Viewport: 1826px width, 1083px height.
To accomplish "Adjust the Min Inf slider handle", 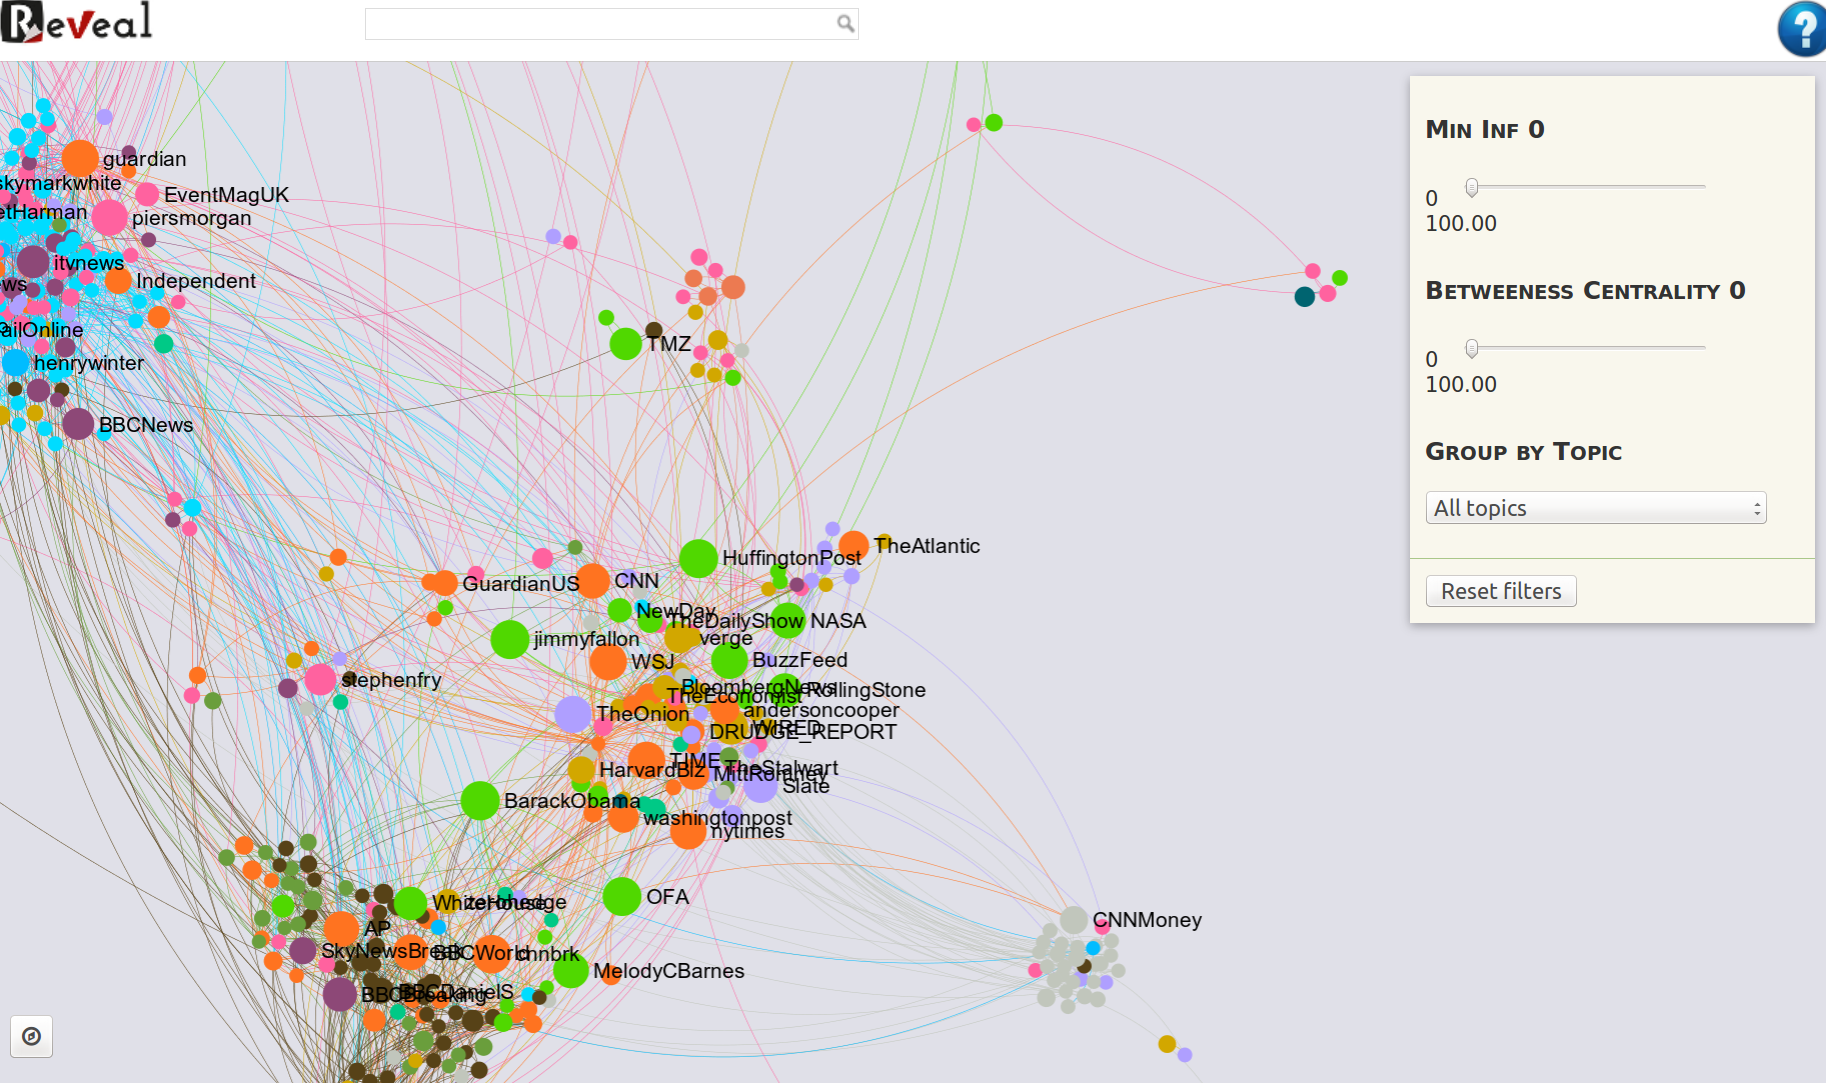I will pyautogui.click(x=1471, y=187).
